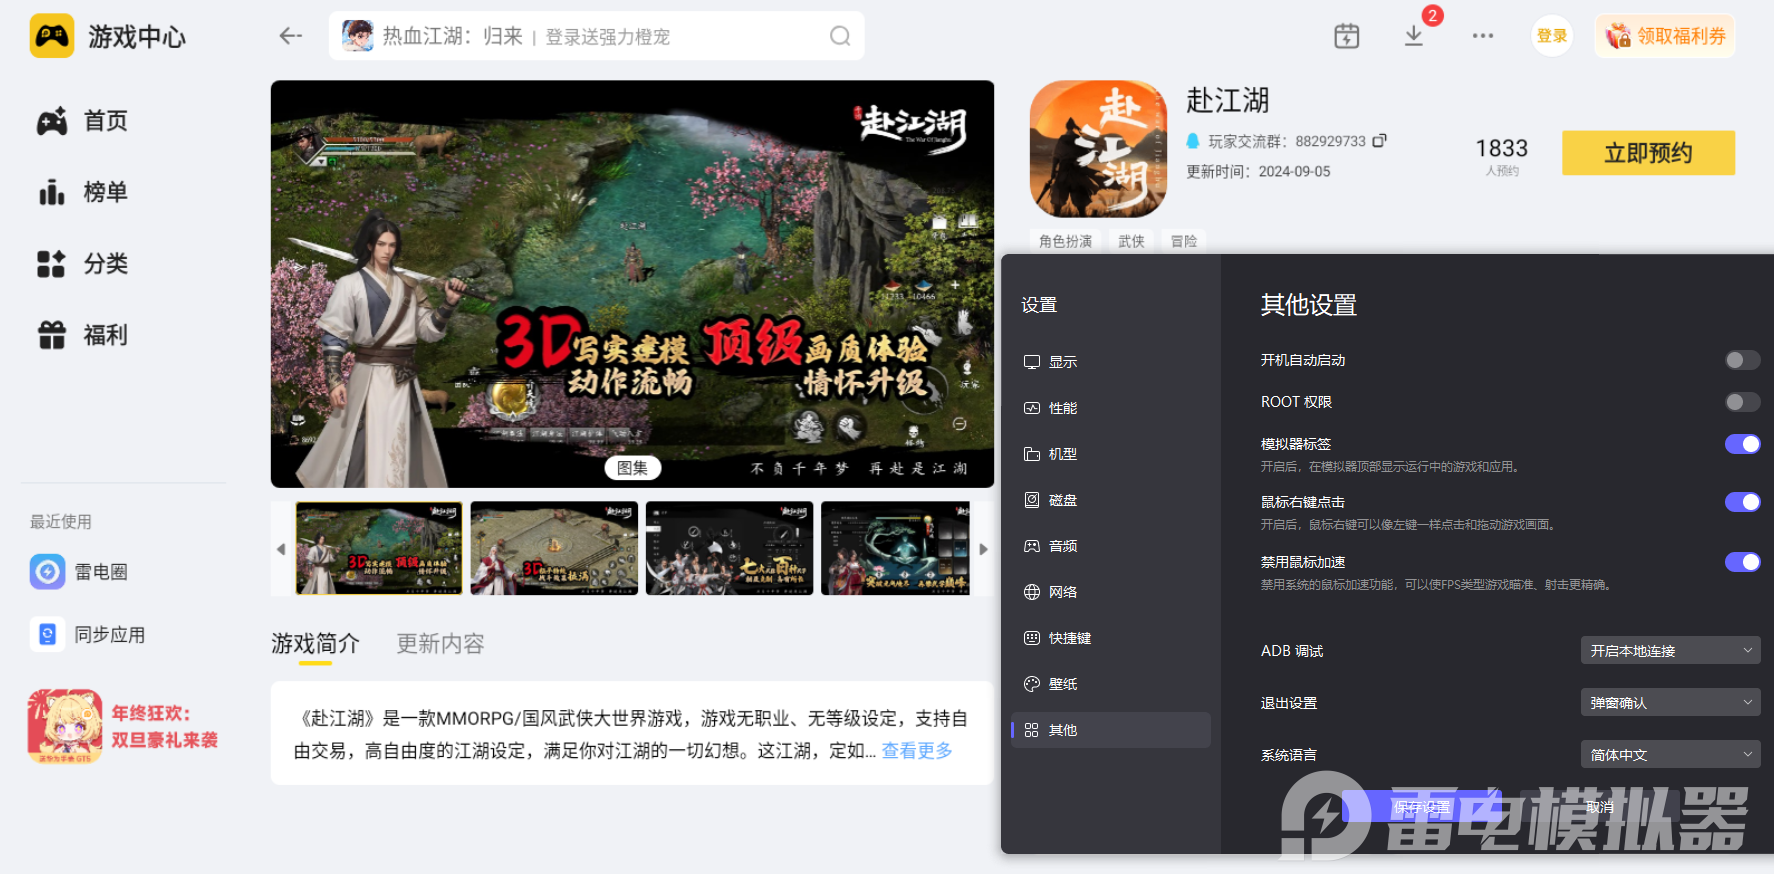Launch 雷电圈 from recently used
Image resolution: width=1774 pixels, height=874 pixels.
79,572
